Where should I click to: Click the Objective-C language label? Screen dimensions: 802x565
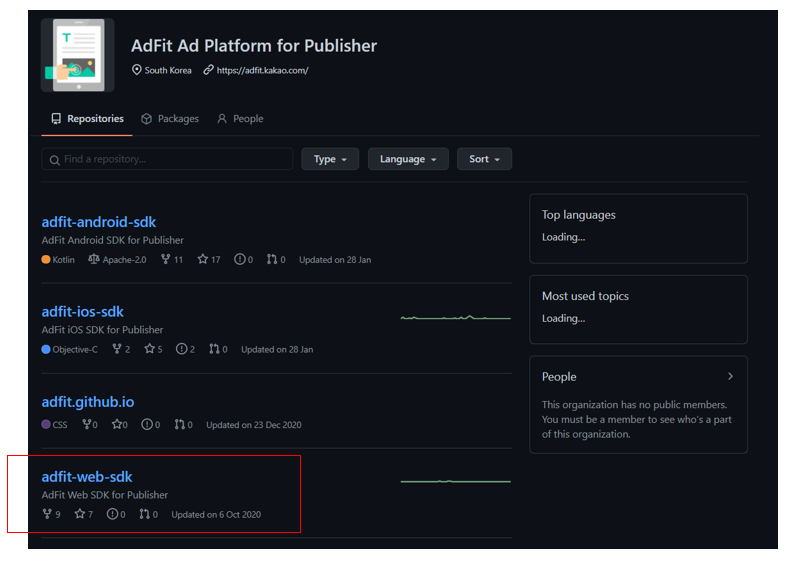tap(75, 350)
